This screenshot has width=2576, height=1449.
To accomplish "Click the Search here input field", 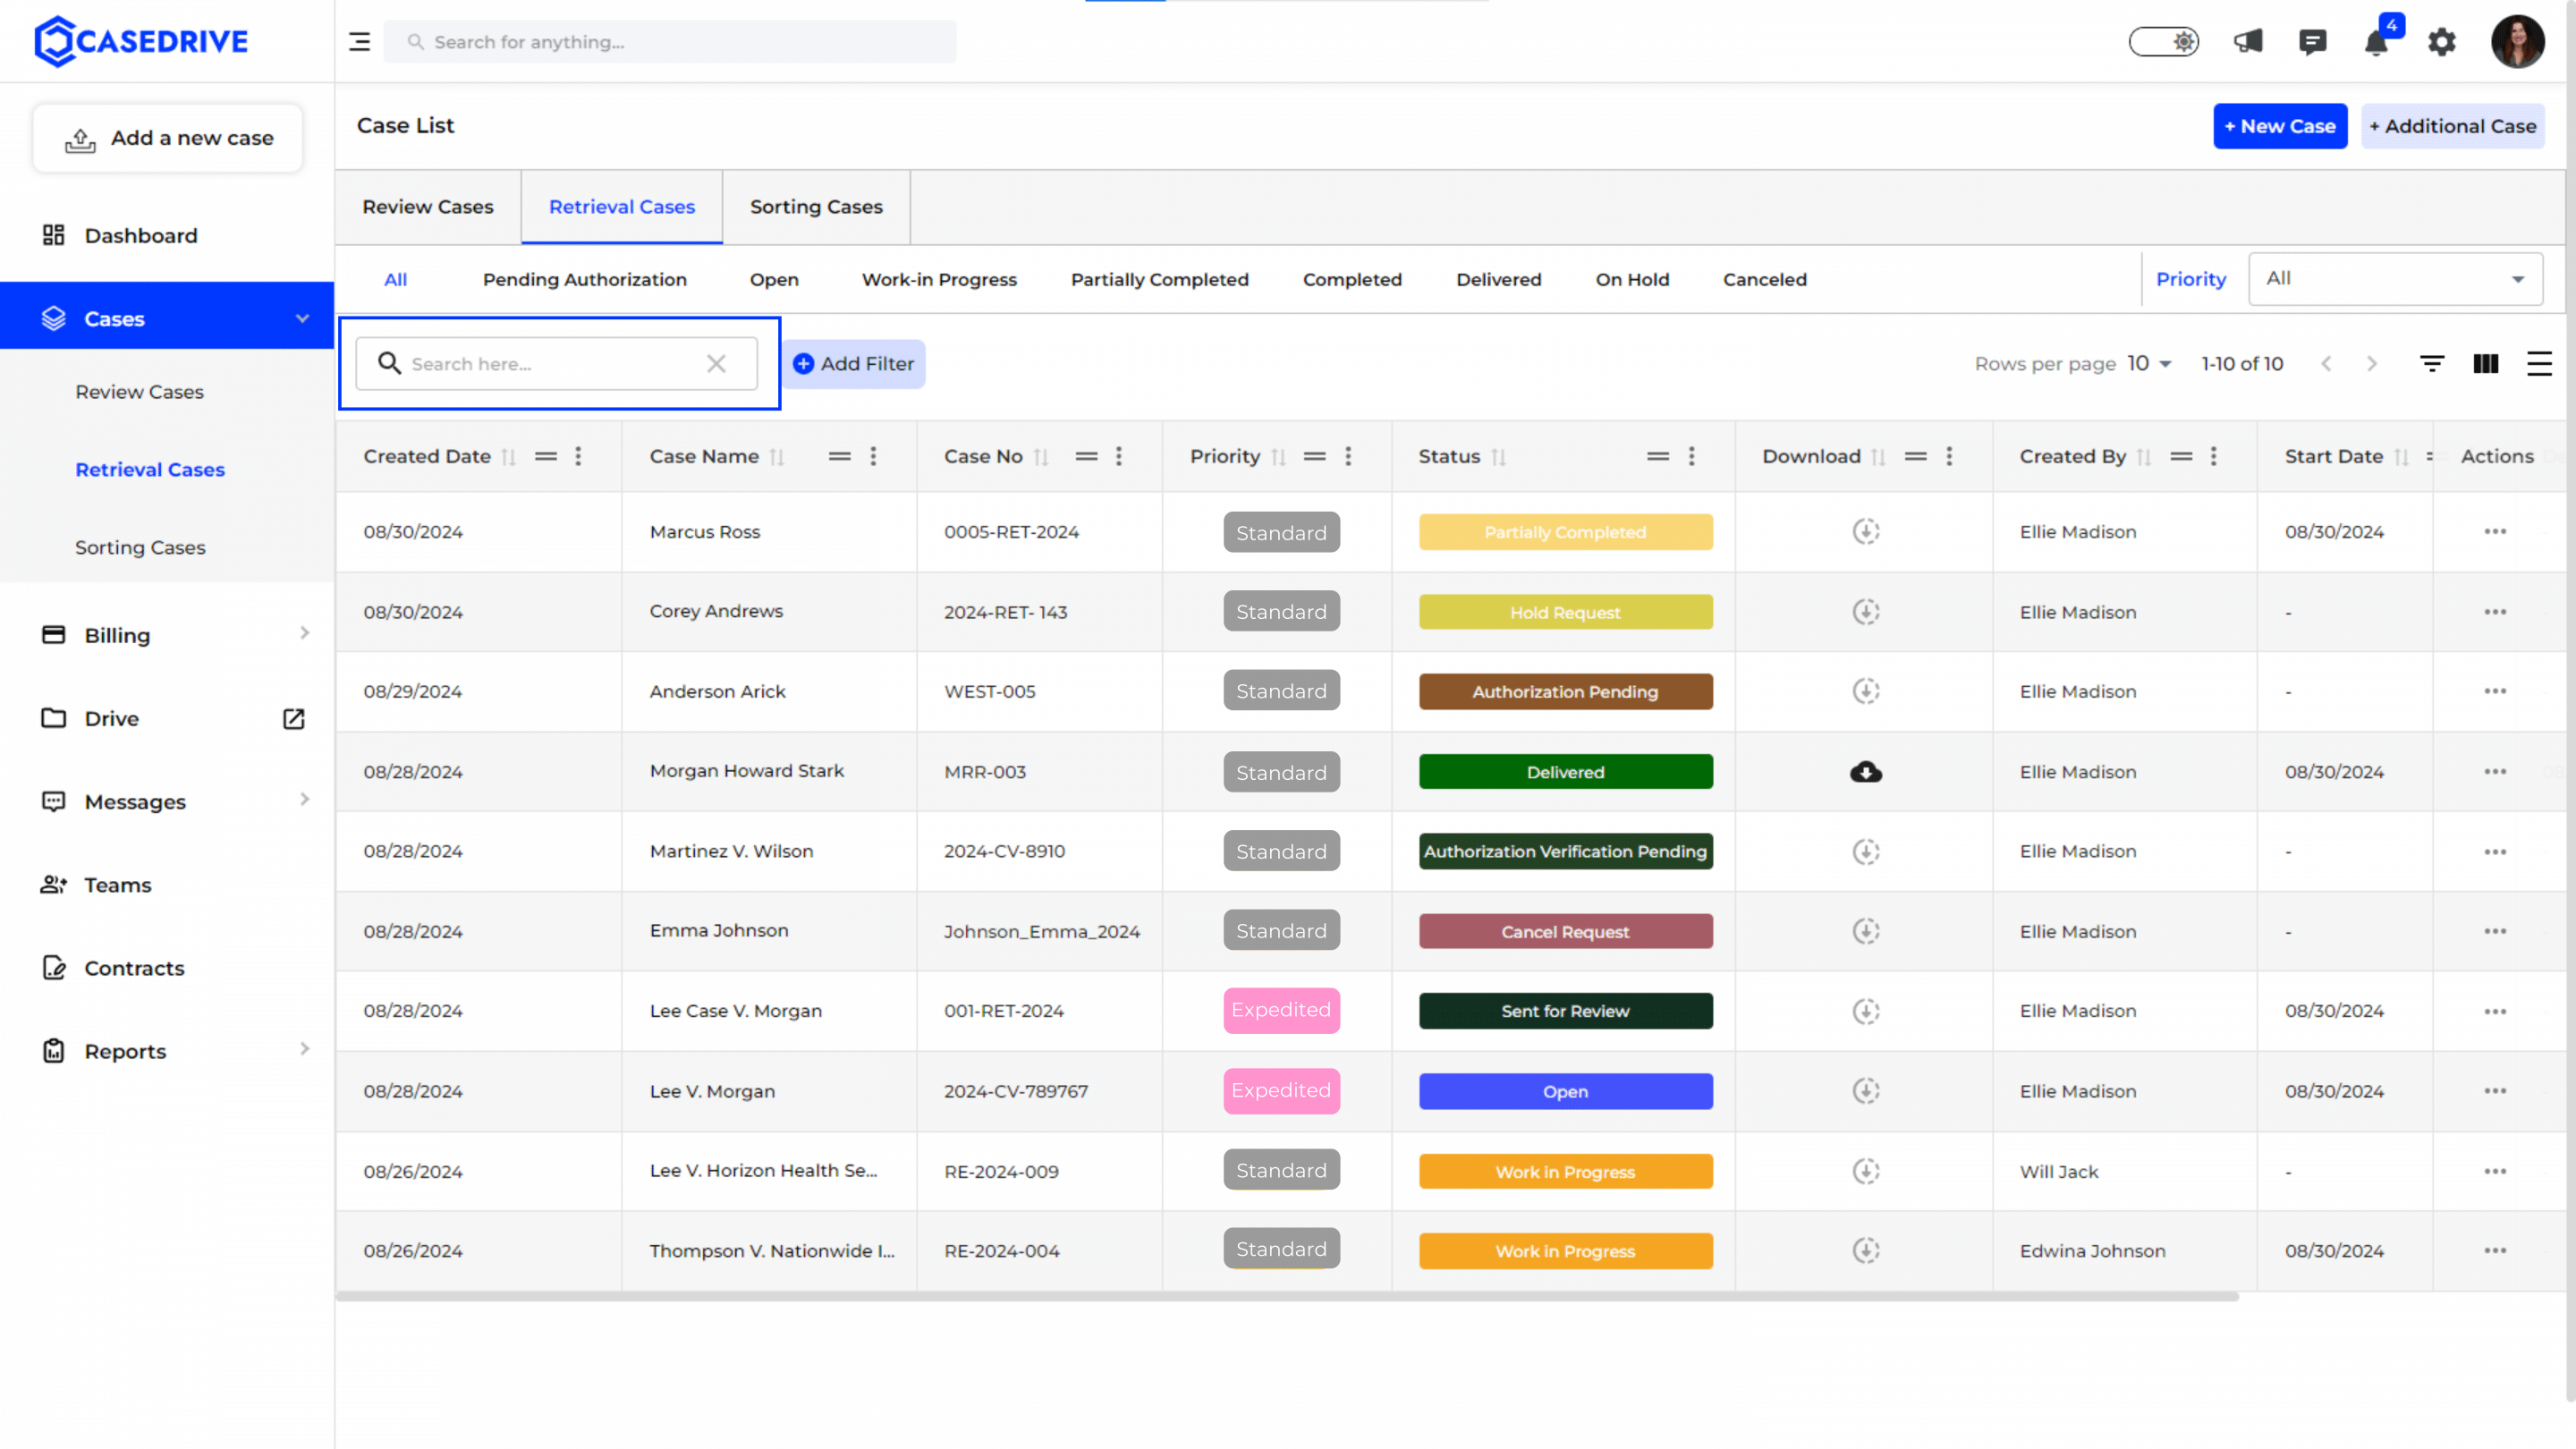I will pyautogui.click(x=556, y=364).
